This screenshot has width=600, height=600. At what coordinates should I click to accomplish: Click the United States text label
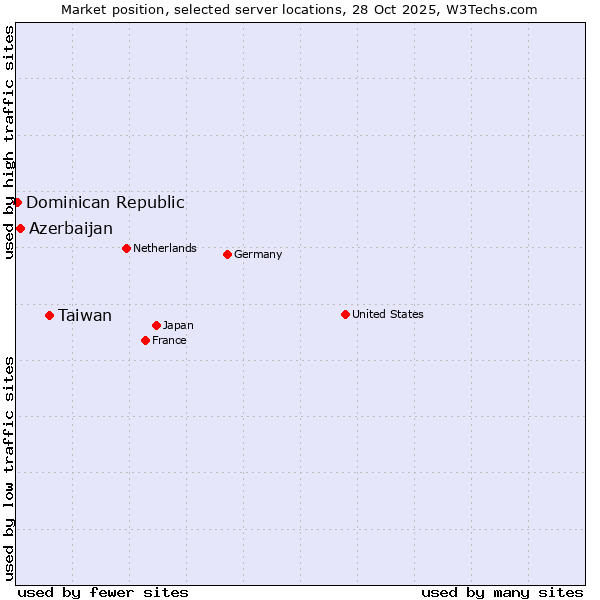388,314
